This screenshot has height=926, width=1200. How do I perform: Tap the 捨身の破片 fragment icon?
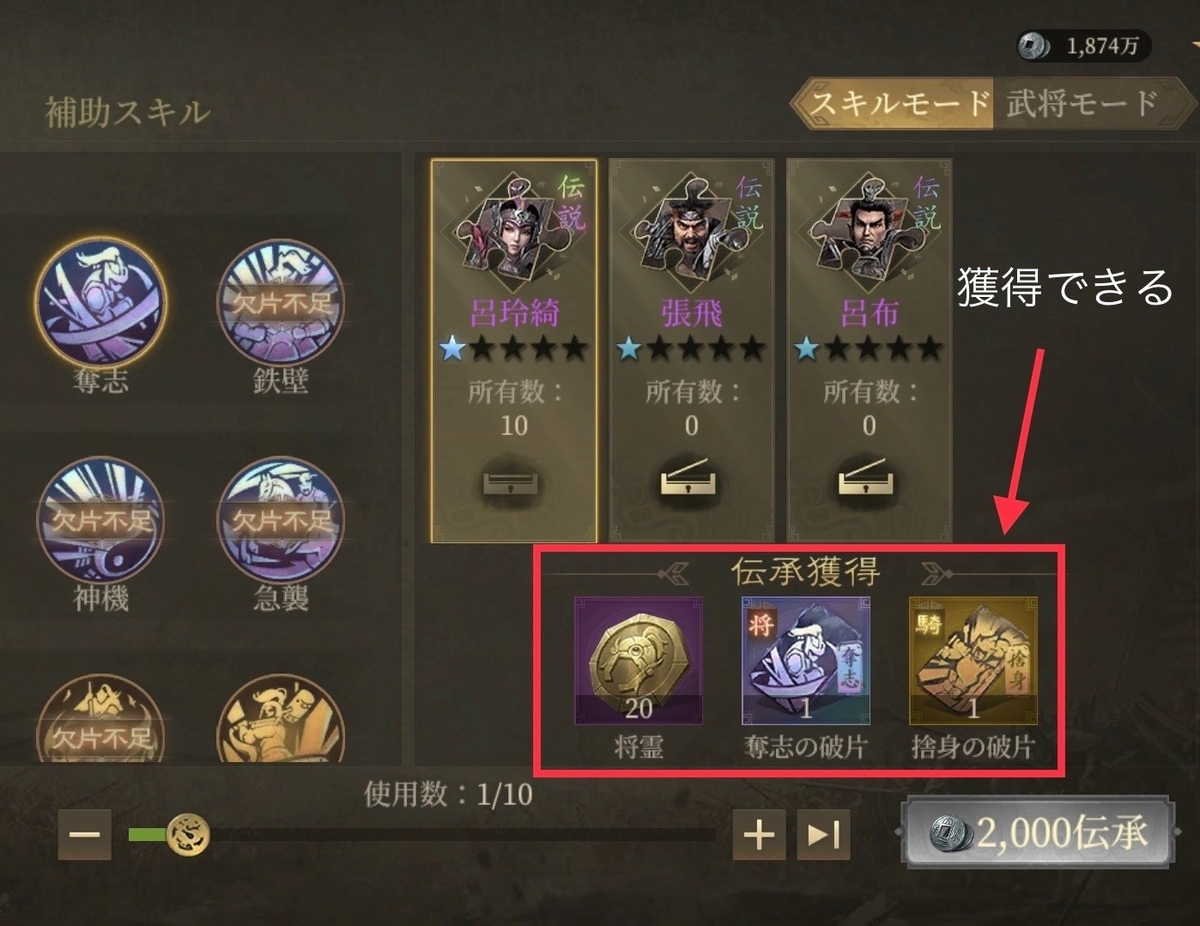click(x=973, y=660)
